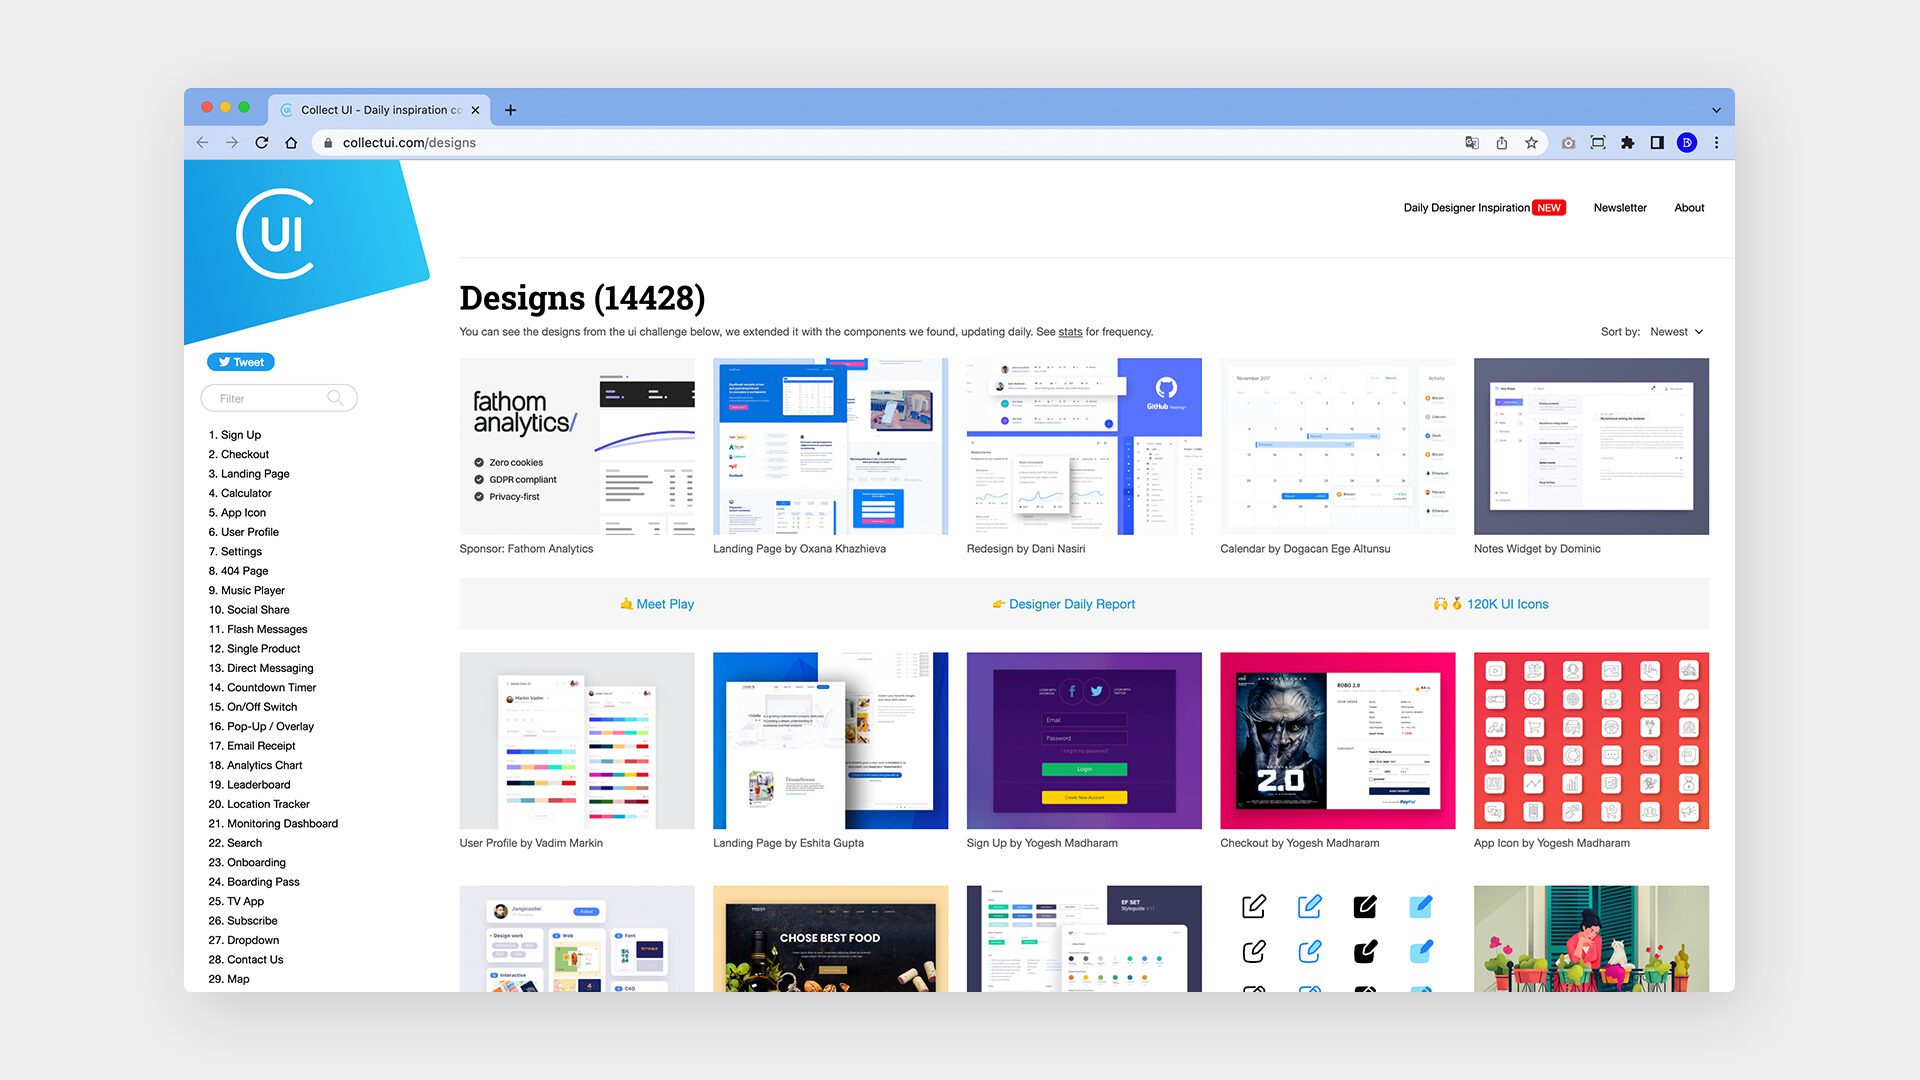Expand the Checkout category in sidebar
The width and height of the screenshot is (1920, 1080).
244,454
